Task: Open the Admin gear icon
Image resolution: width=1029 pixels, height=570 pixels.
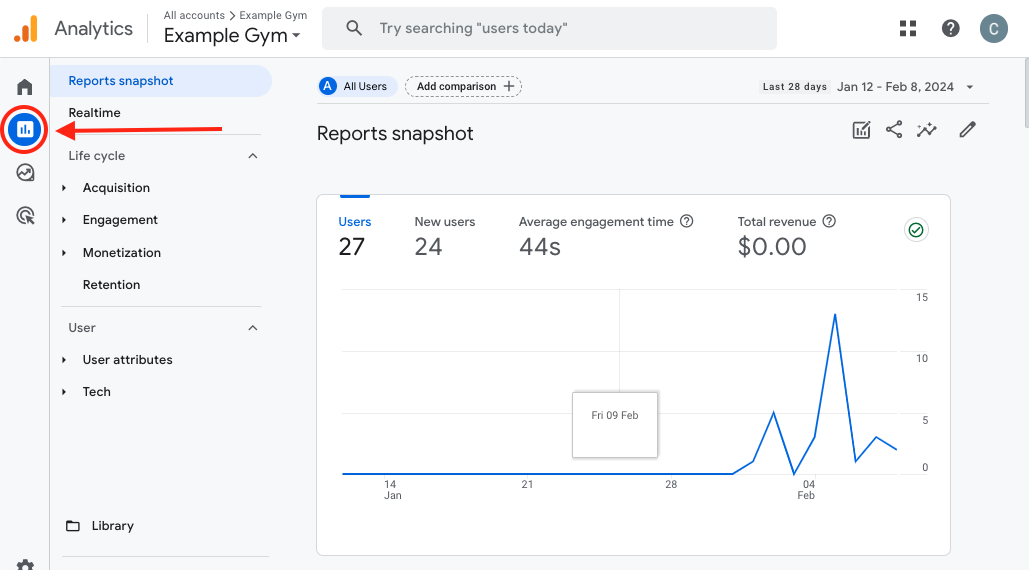Action: 25,565
